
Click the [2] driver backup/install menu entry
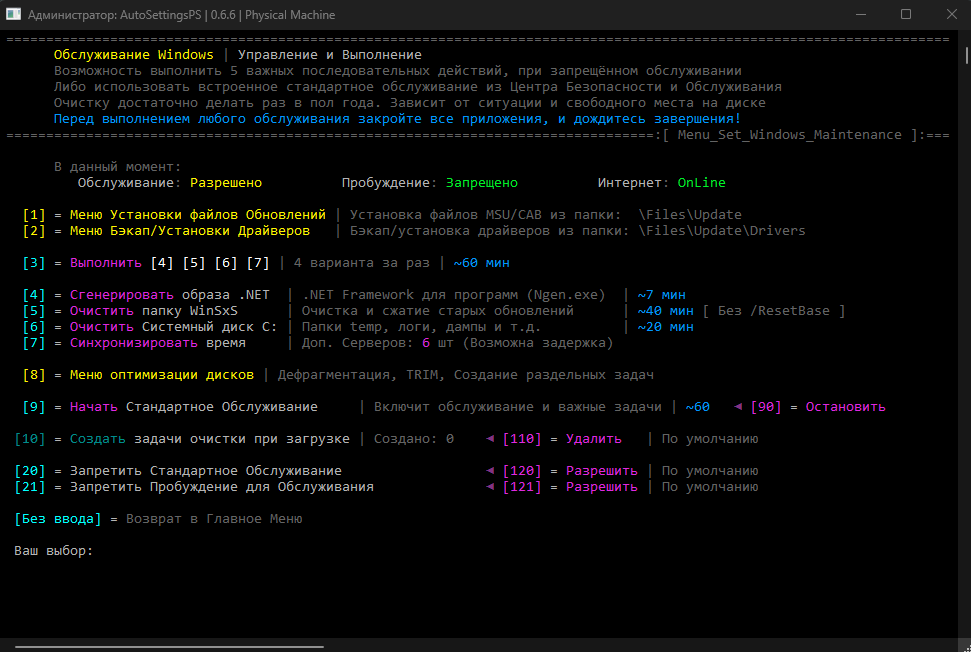point(167,231)
